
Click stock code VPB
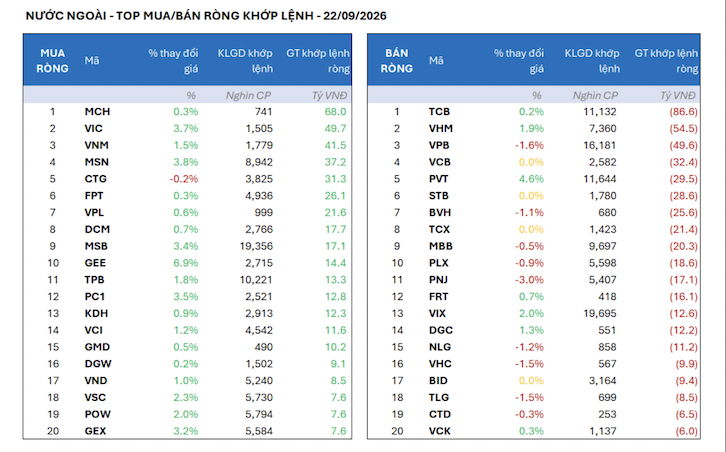coord(439,145)
